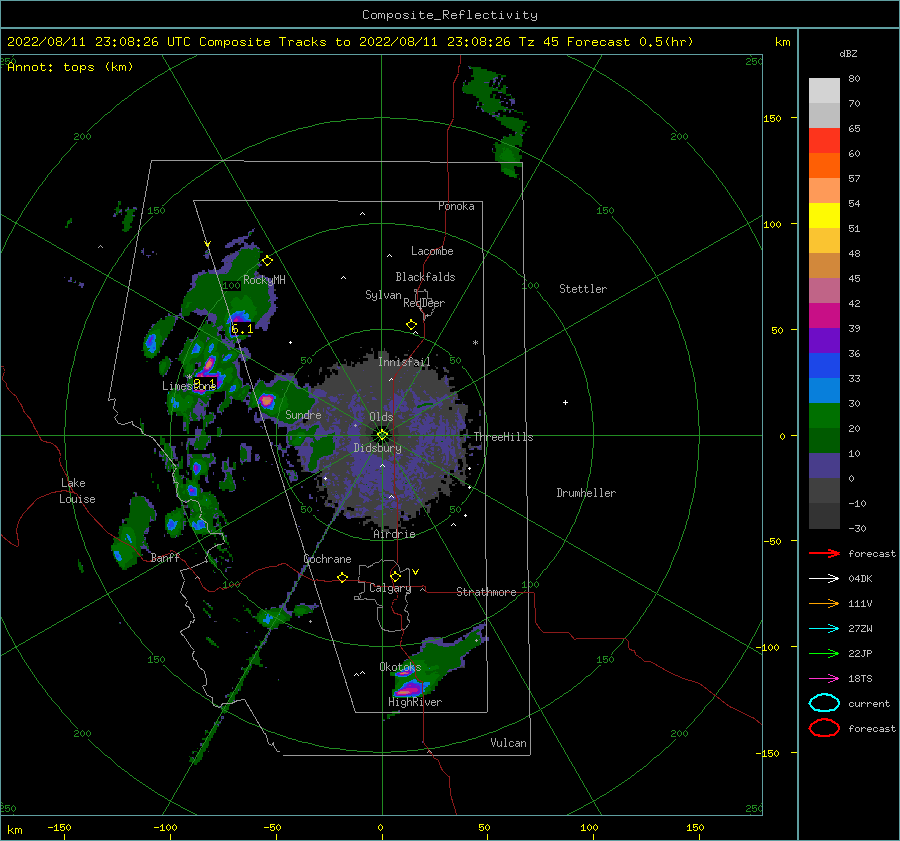Click the Airdrie city label

394,534
